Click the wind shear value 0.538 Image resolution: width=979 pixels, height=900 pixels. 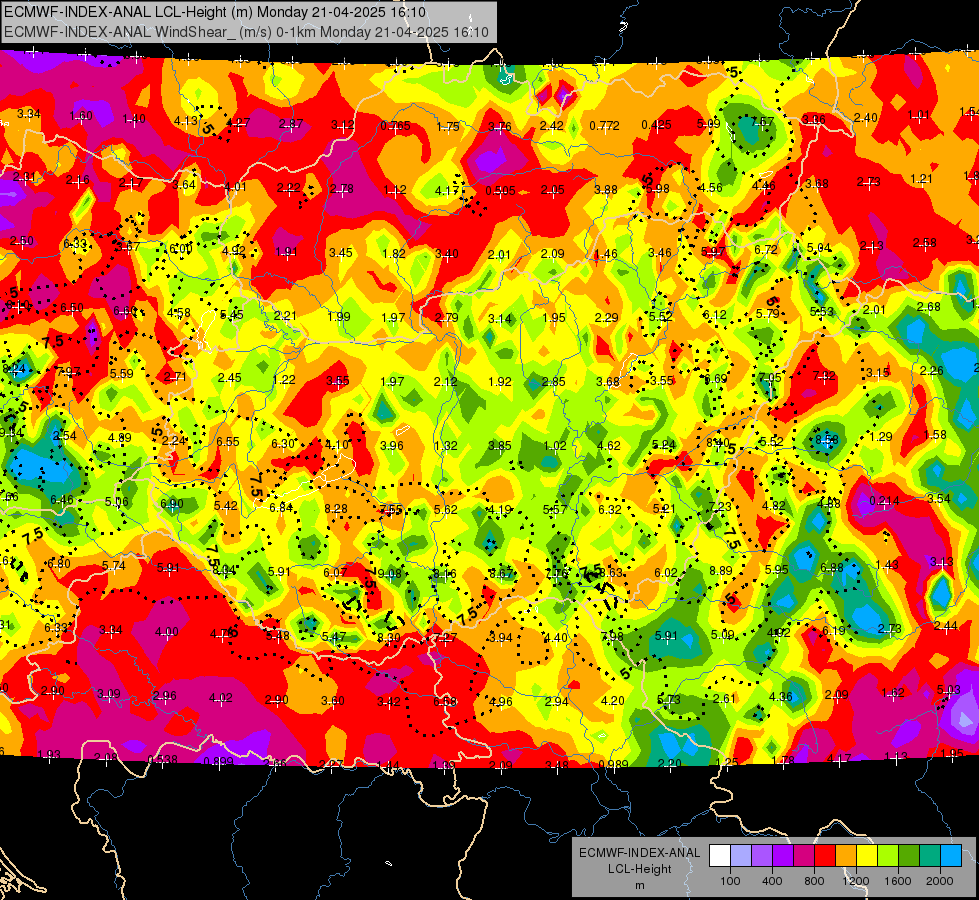click(162, 759)
